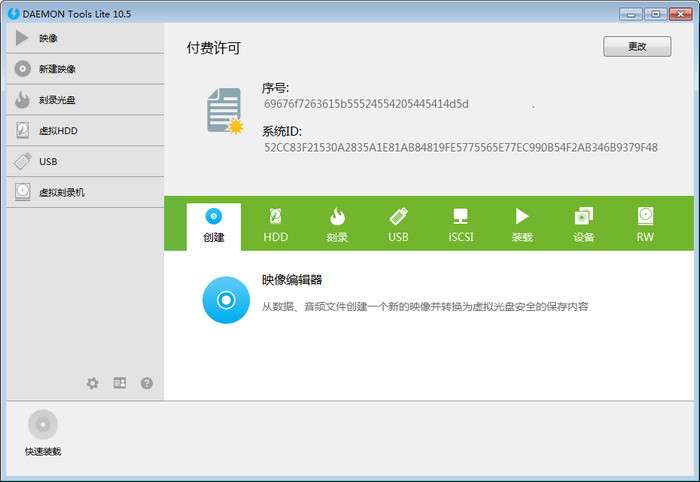Click the 快速装载 quick mount disc icon
The height and width of the screenshot is (482, 700).
[43, 424]
